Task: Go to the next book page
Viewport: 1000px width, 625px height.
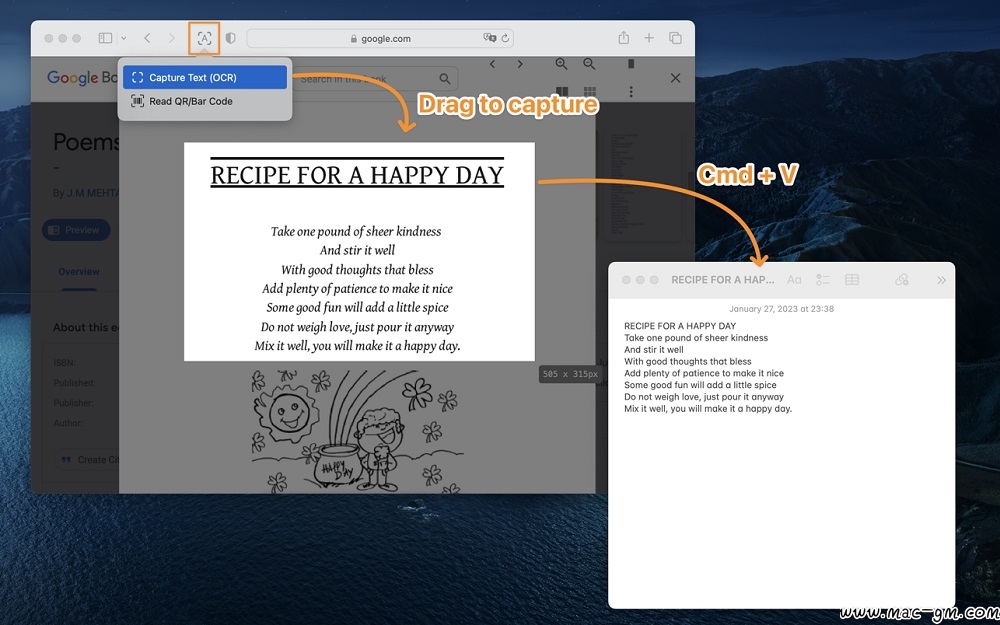Action: click(x=520, y=64)
